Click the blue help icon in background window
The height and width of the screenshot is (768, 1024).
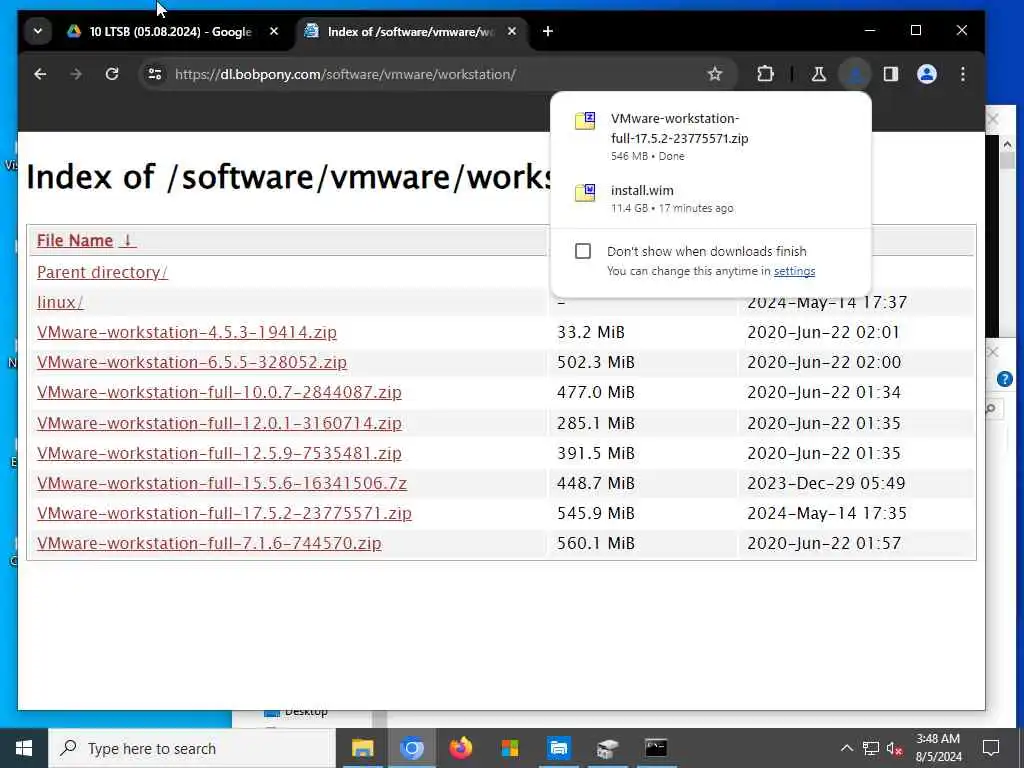coord(1004,379)
